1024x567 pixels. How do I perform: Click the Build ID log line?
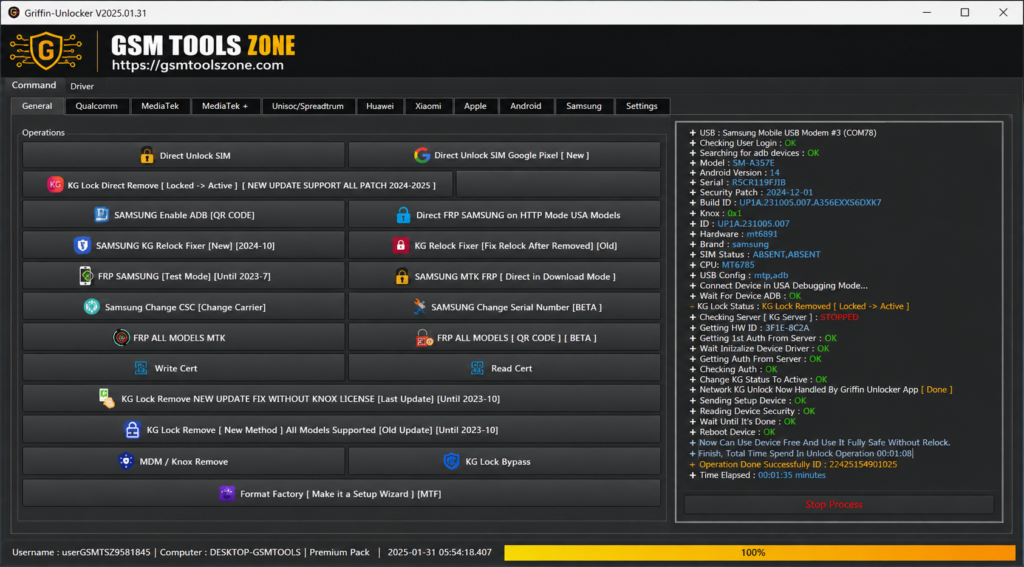click(x=786, y=202)
